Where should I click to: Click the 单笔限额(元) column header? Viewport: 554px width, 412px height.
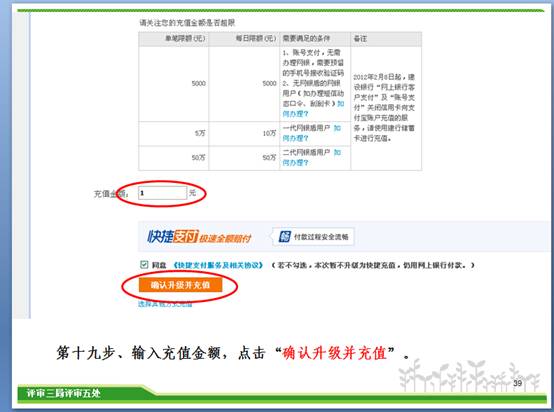(x=185, y=38)
